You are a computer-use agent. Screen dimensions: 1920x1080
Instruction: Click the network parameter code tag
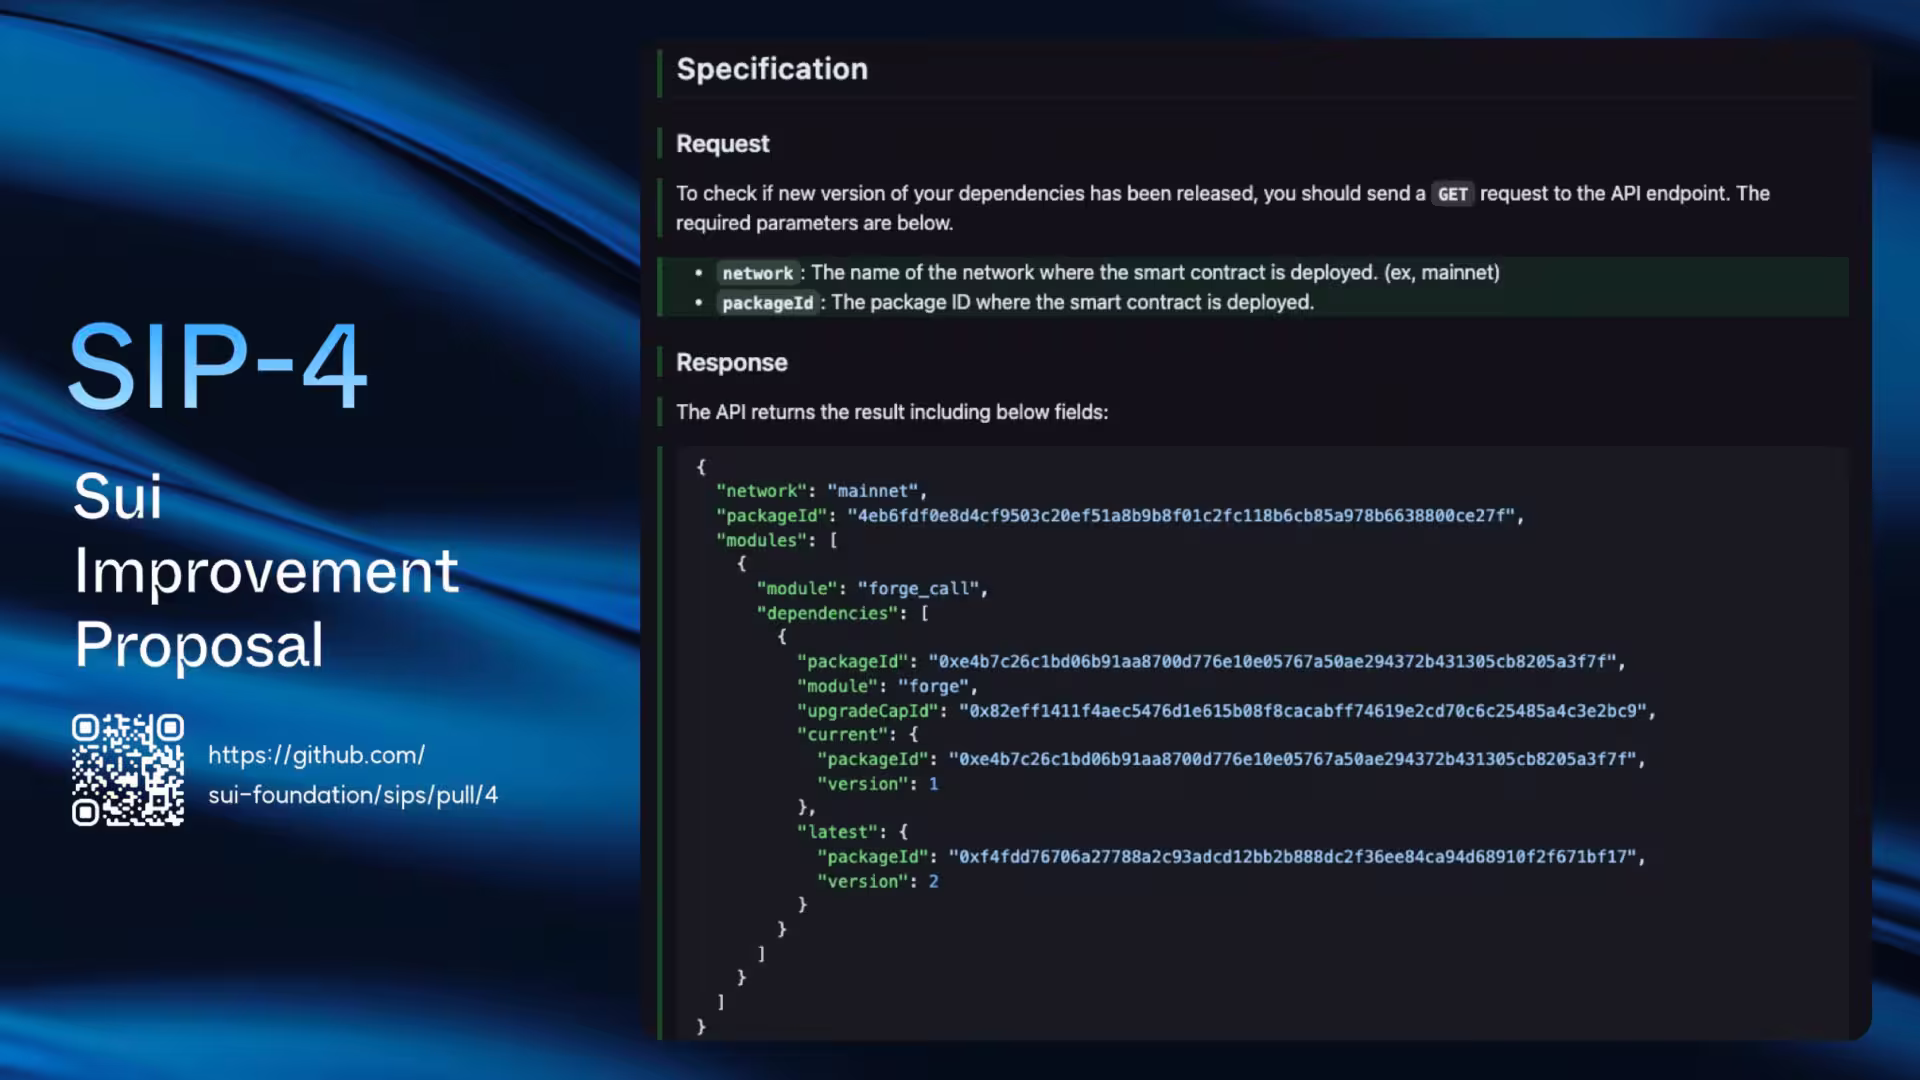(757, 273)
